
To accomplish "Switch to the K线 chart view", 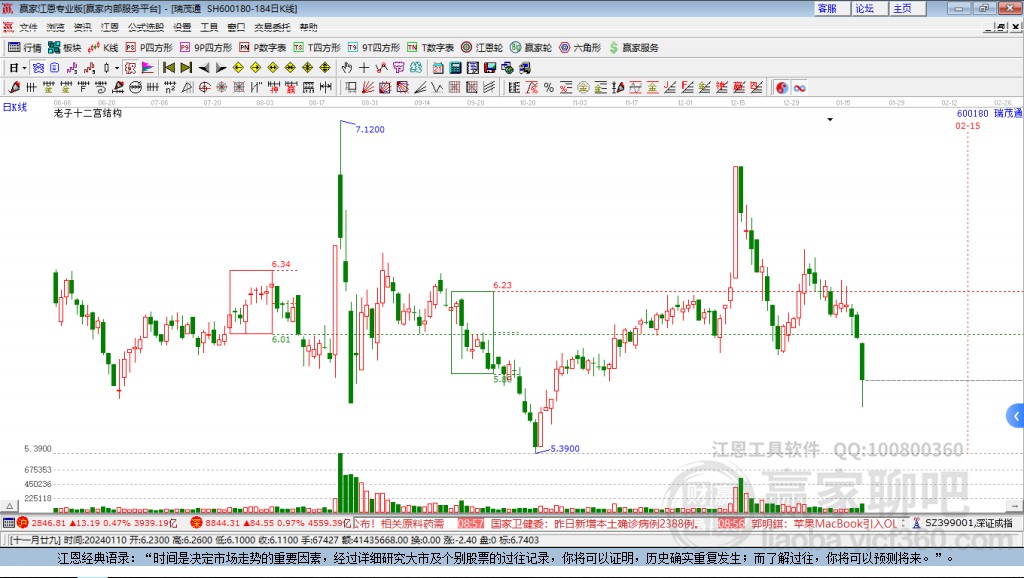I will click(x=103, y=48).
